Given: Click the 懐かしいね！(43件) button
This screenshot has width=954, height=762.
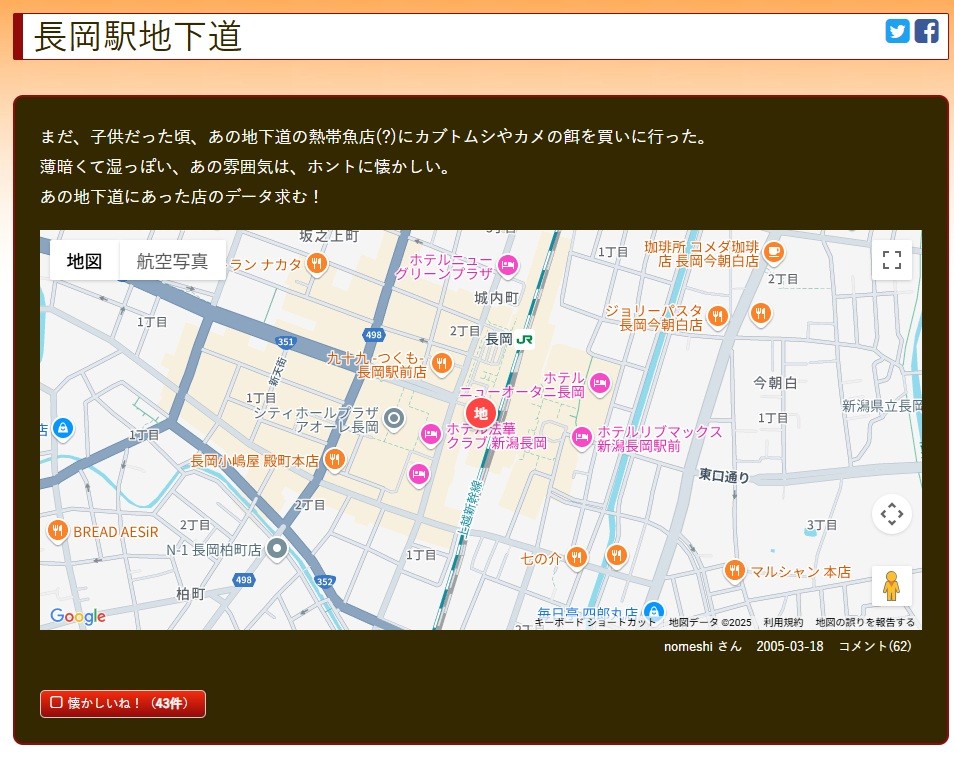Looking at the screenshot, I should pyautogui.click(x=123, y=703).
